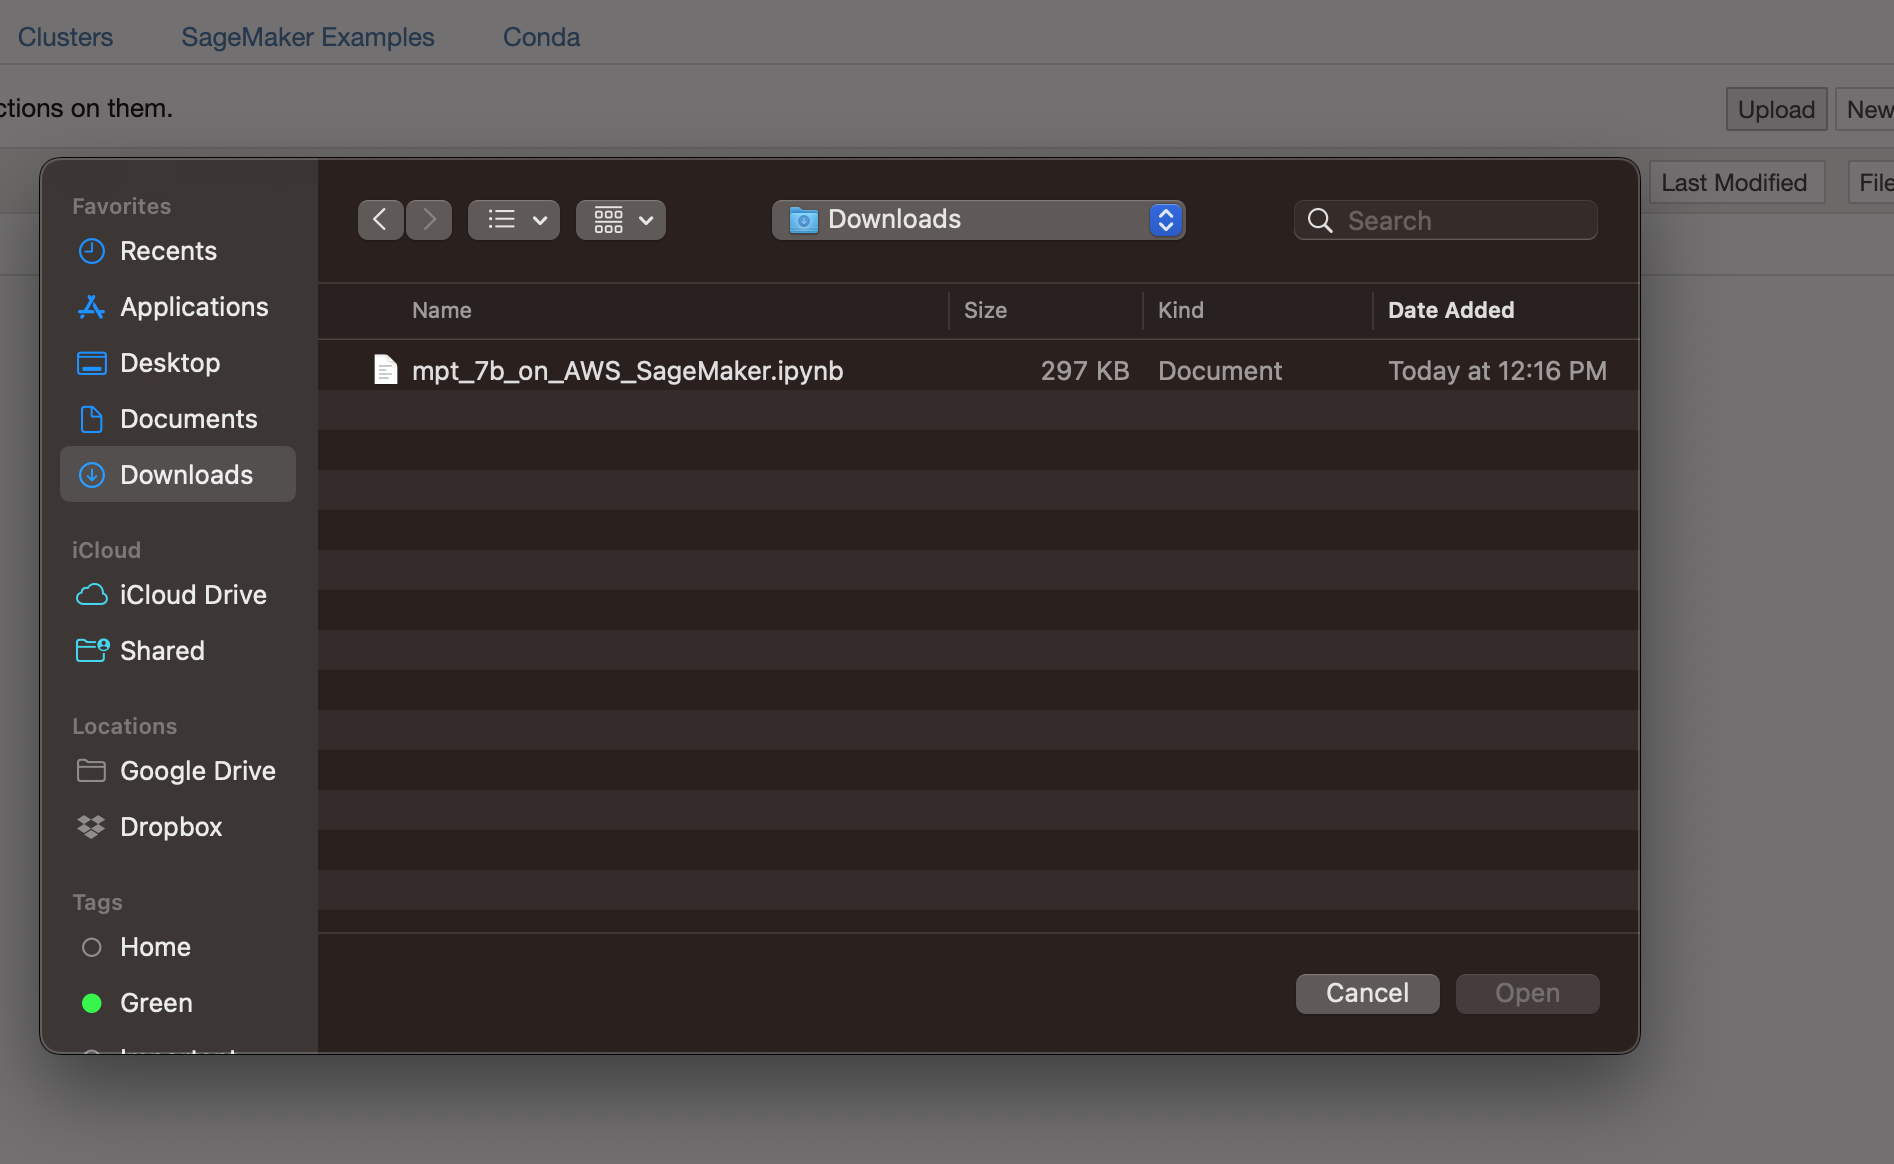Go to Desktop folder in sidebar
This screenshot has height=1164, width=1894.
[x=169, y=363]
